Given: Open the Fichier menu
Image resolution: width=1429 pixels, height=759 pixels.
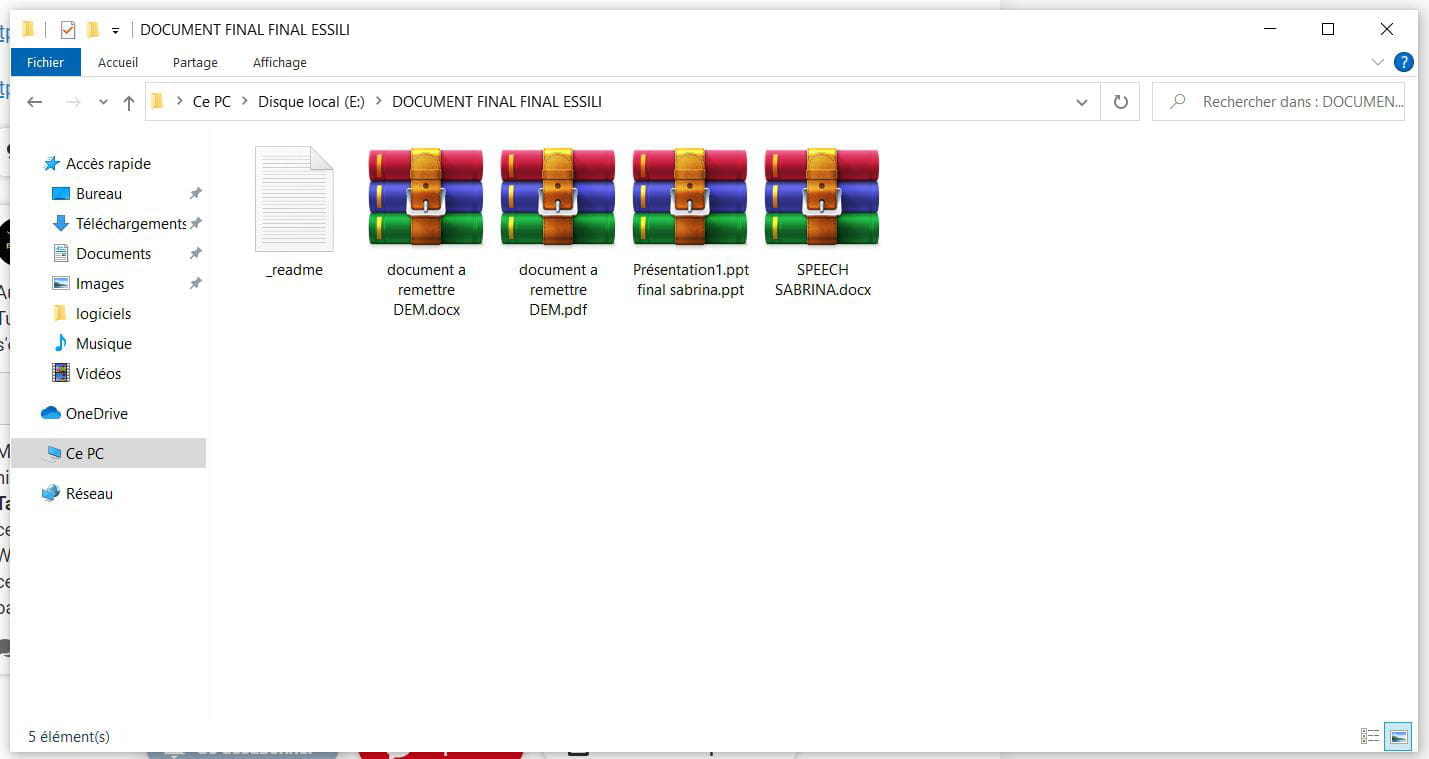Looking at the screenshot, I should tap(45, 62).
